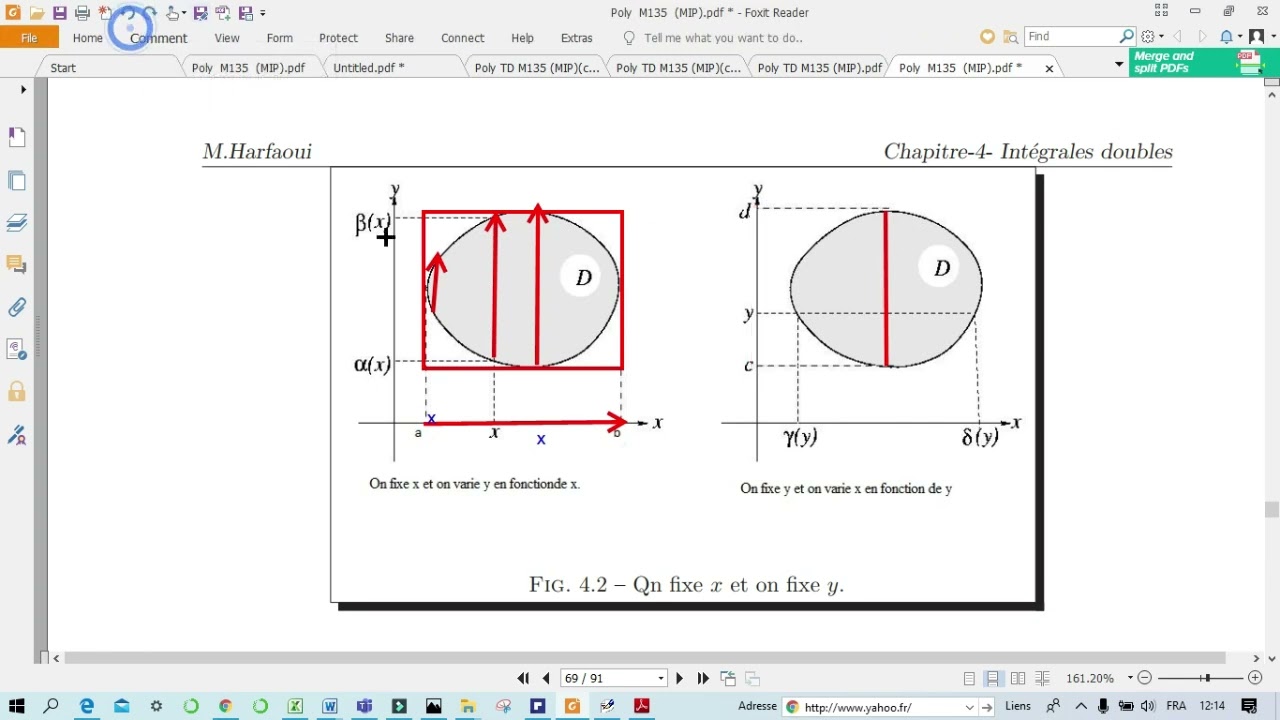Go to the next page
The width and height of the screenshot is (1280, 720).
[679, 678]
